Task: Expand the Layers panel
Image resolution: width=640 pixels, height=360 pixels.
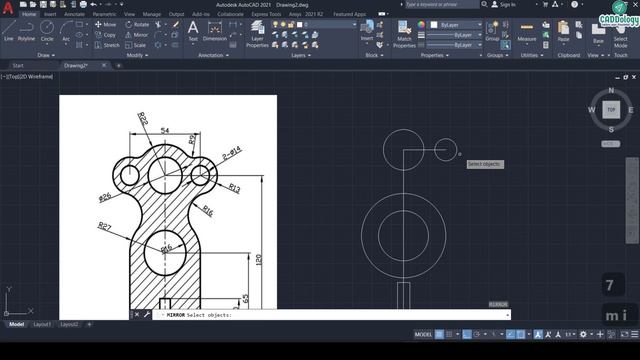Action: (301, 55)
